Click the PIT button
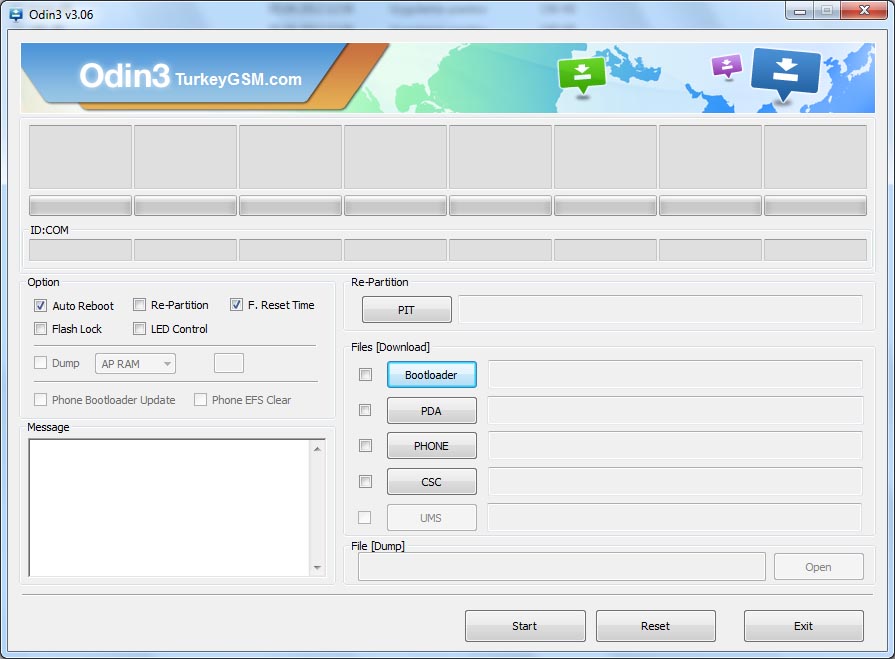Screen dimensions: 895x659 pos(406,310)
